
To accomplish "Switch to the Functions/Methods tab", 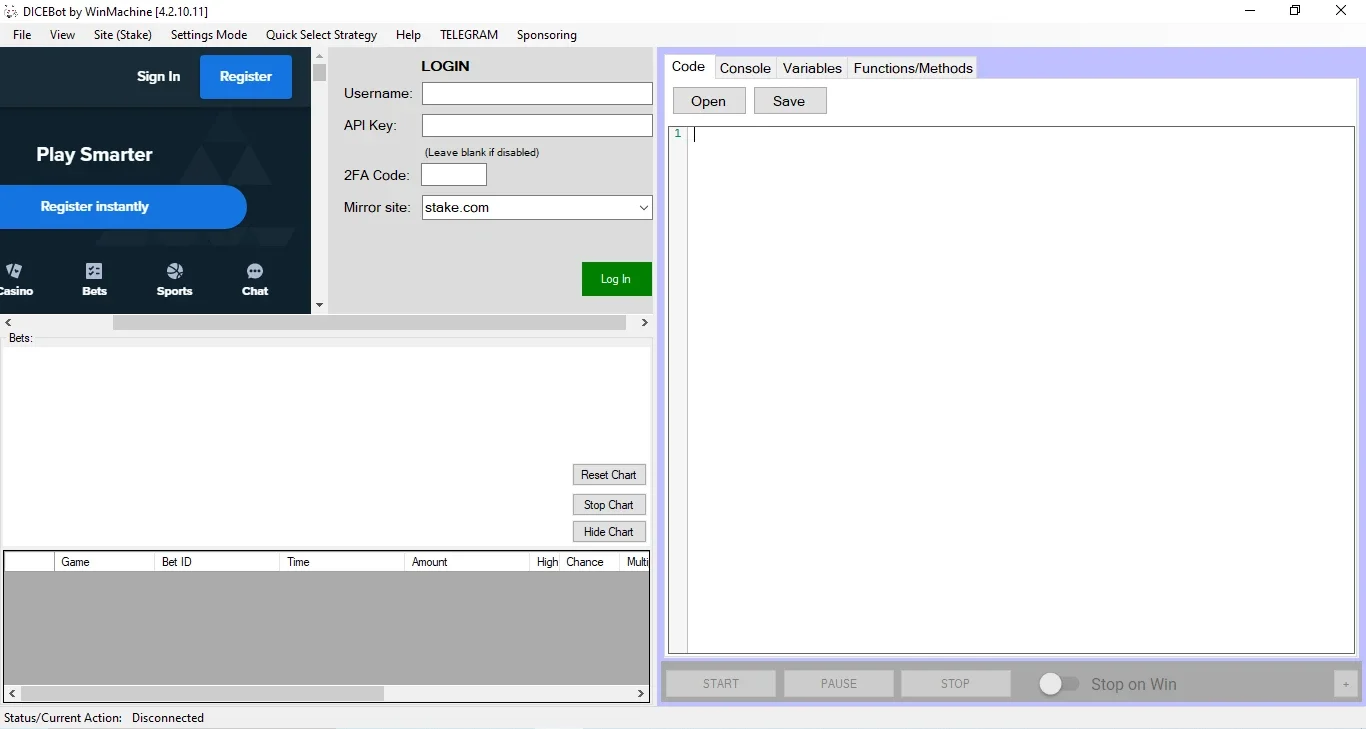I will point(913,68).
